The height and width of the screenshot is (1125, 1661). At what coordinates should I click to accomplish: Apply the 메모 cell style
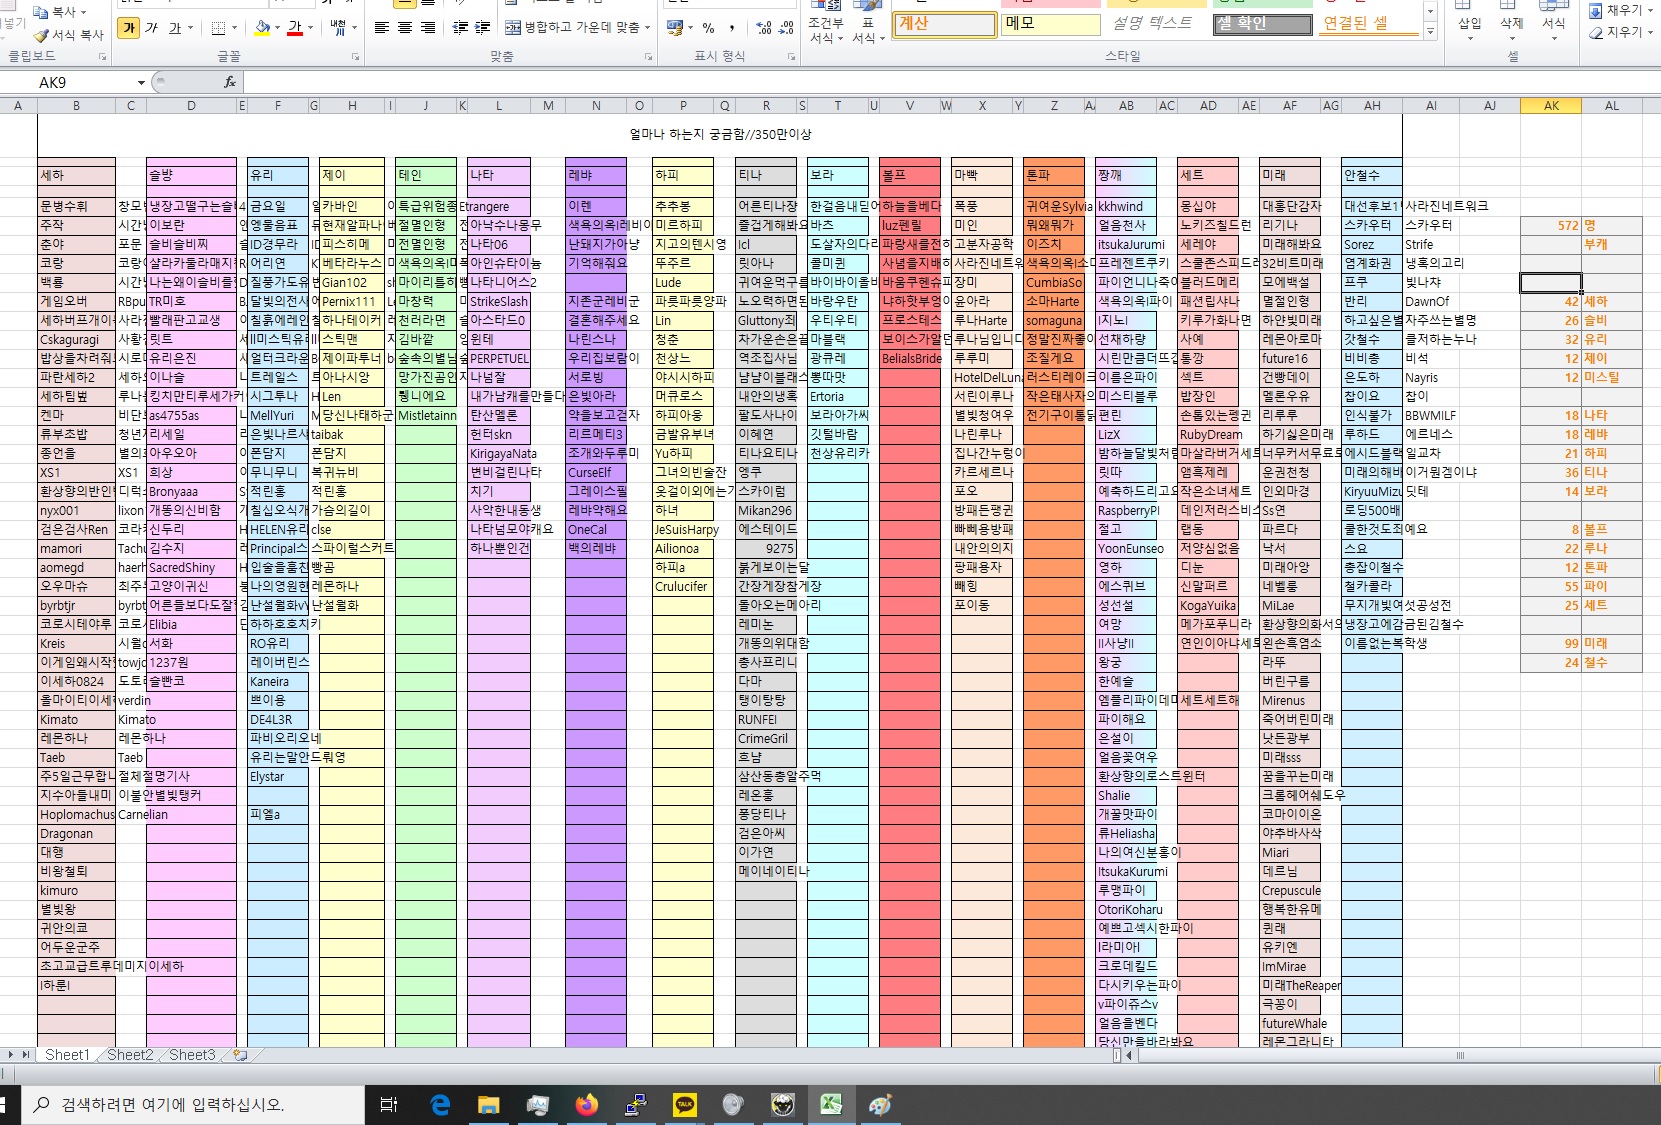point(1050,23)
